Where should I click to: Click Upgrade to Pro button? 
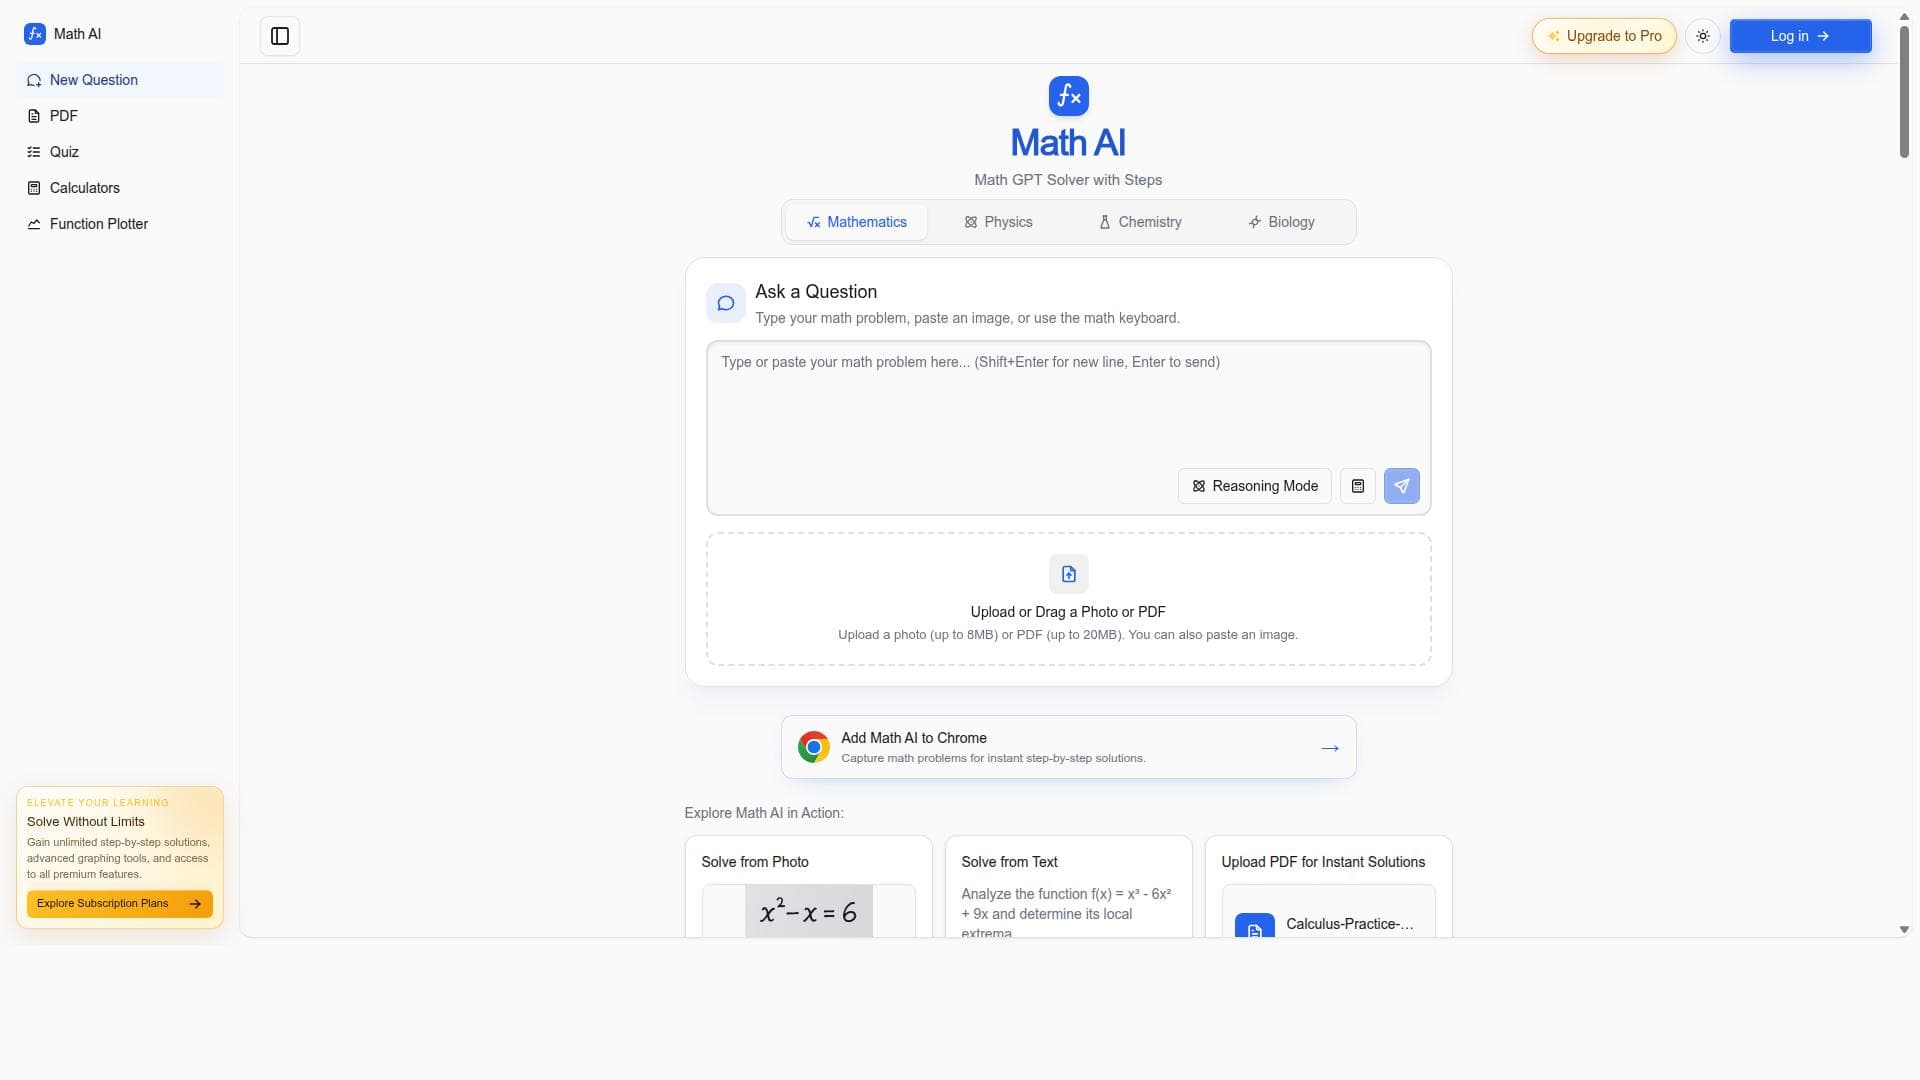1603,36
